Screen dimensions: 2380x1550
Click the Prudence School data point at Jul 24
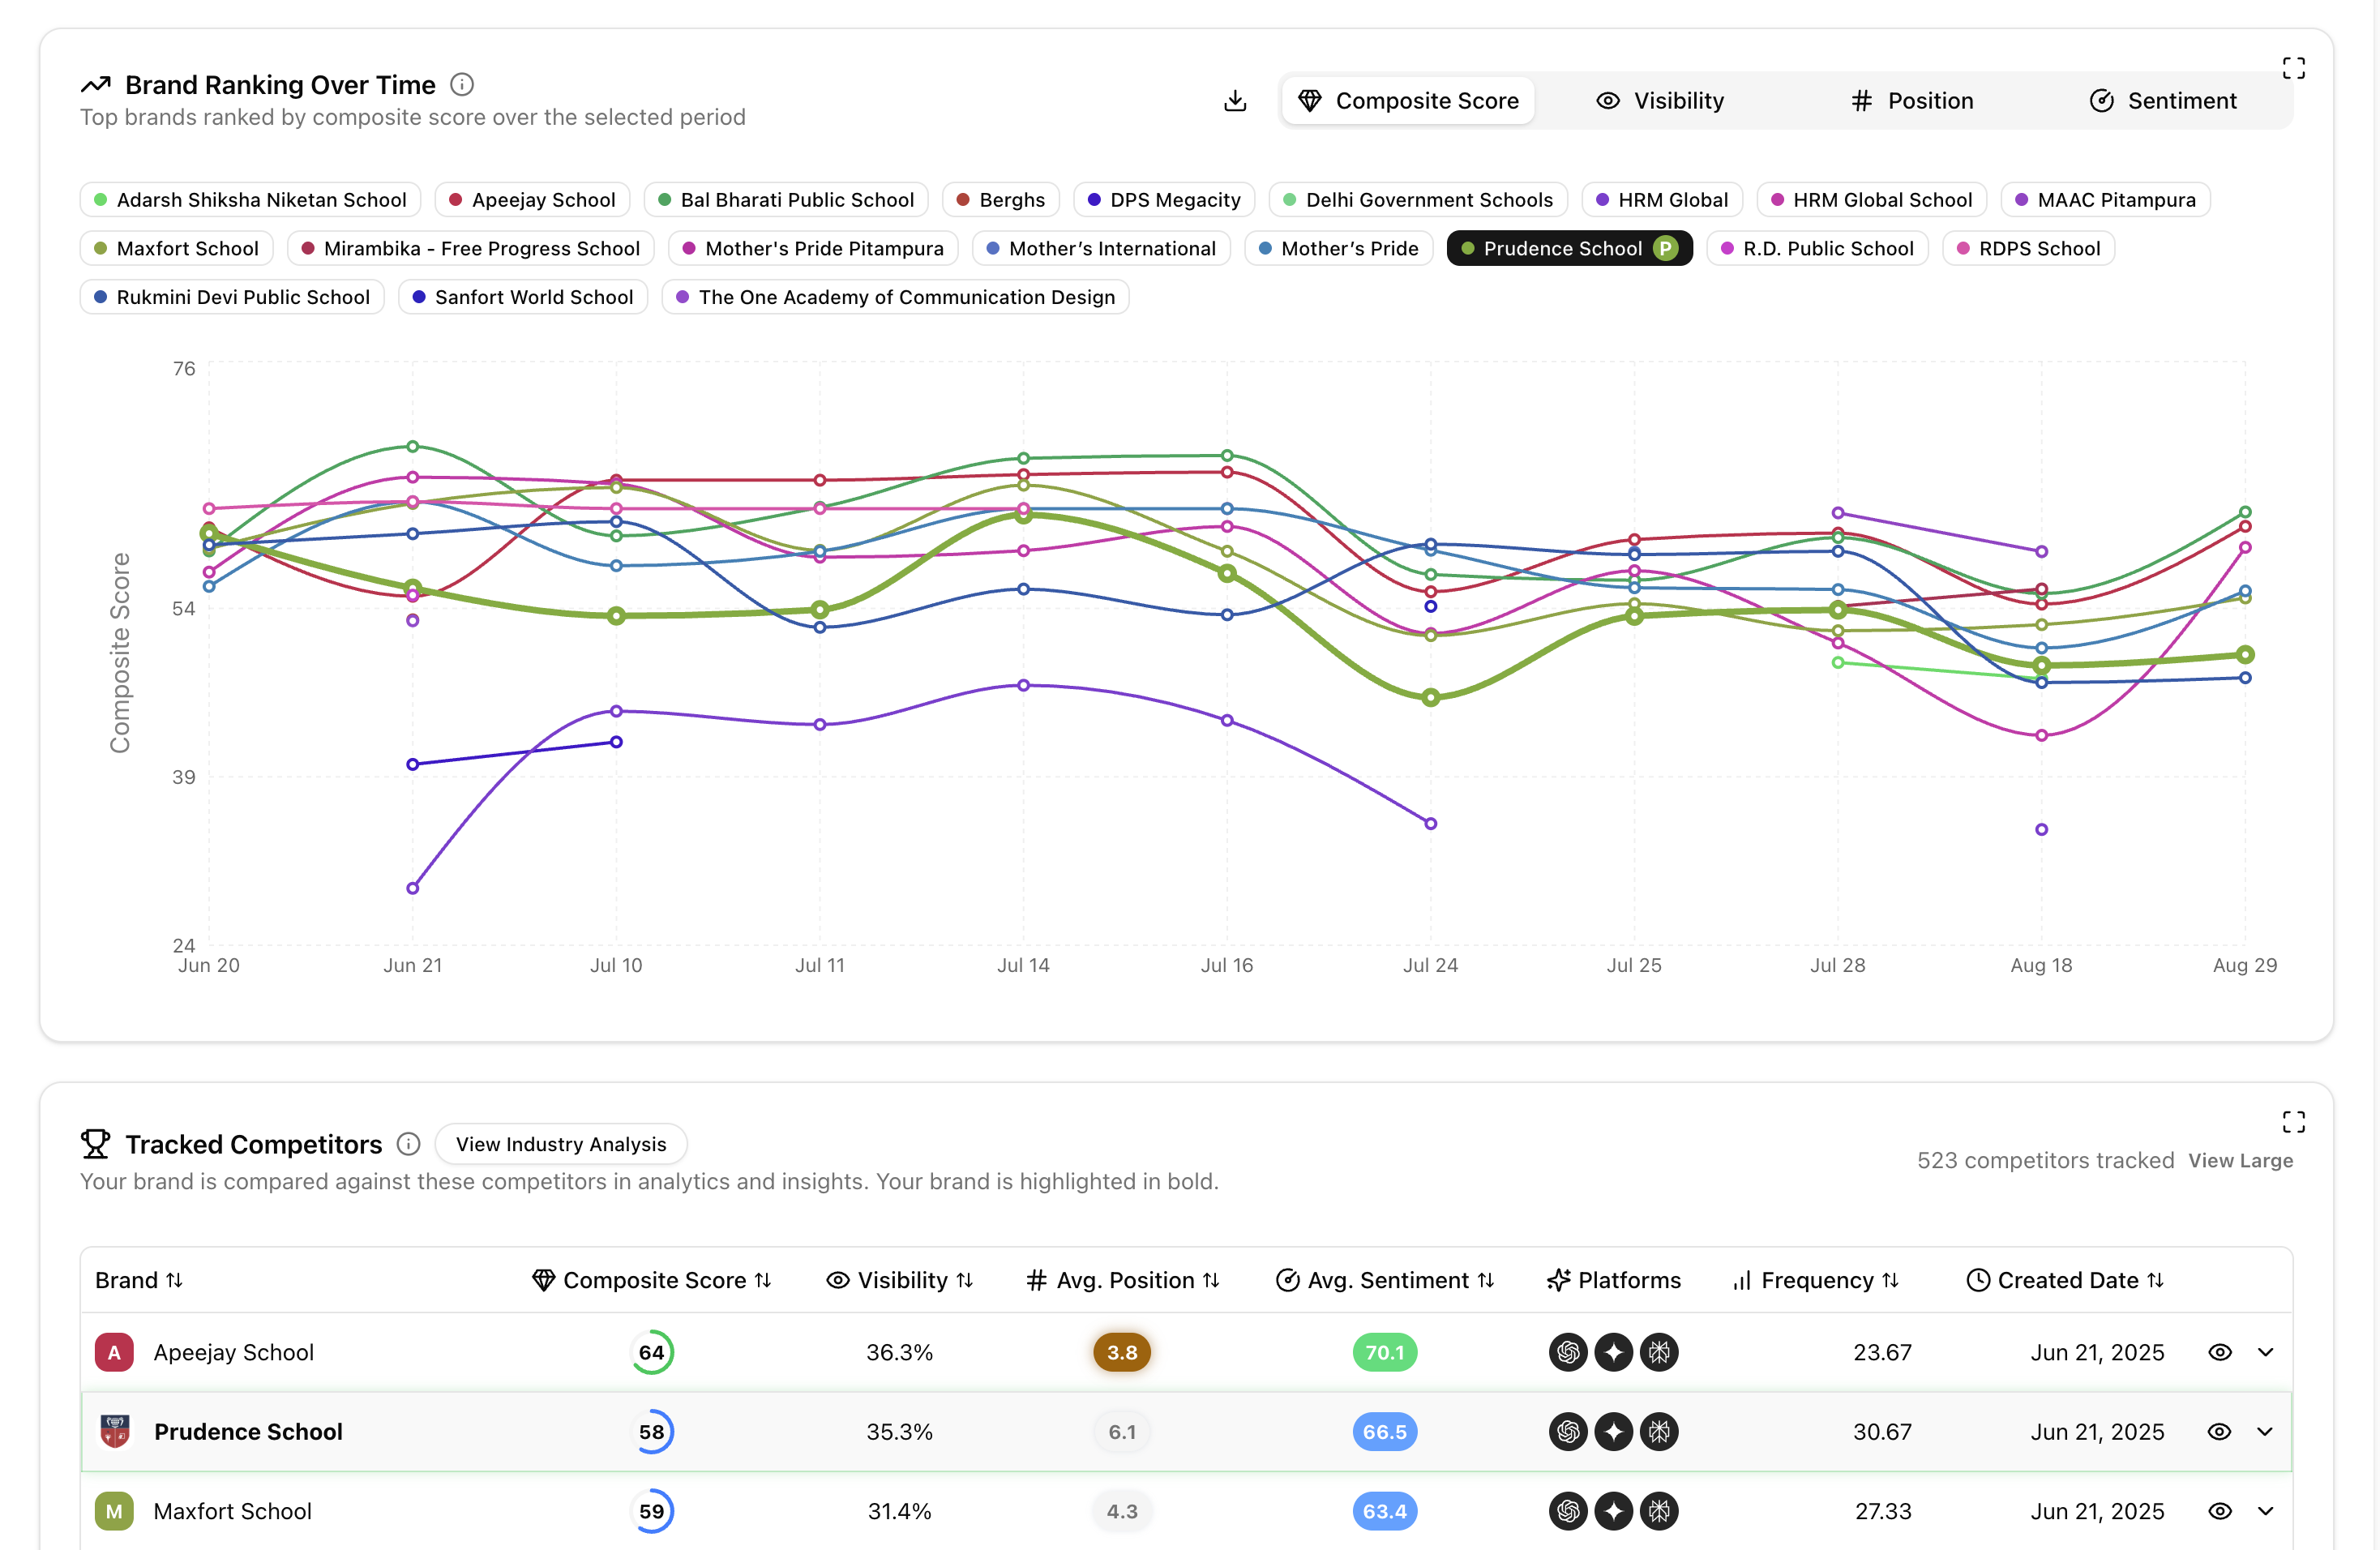[x=1430, y=697]
